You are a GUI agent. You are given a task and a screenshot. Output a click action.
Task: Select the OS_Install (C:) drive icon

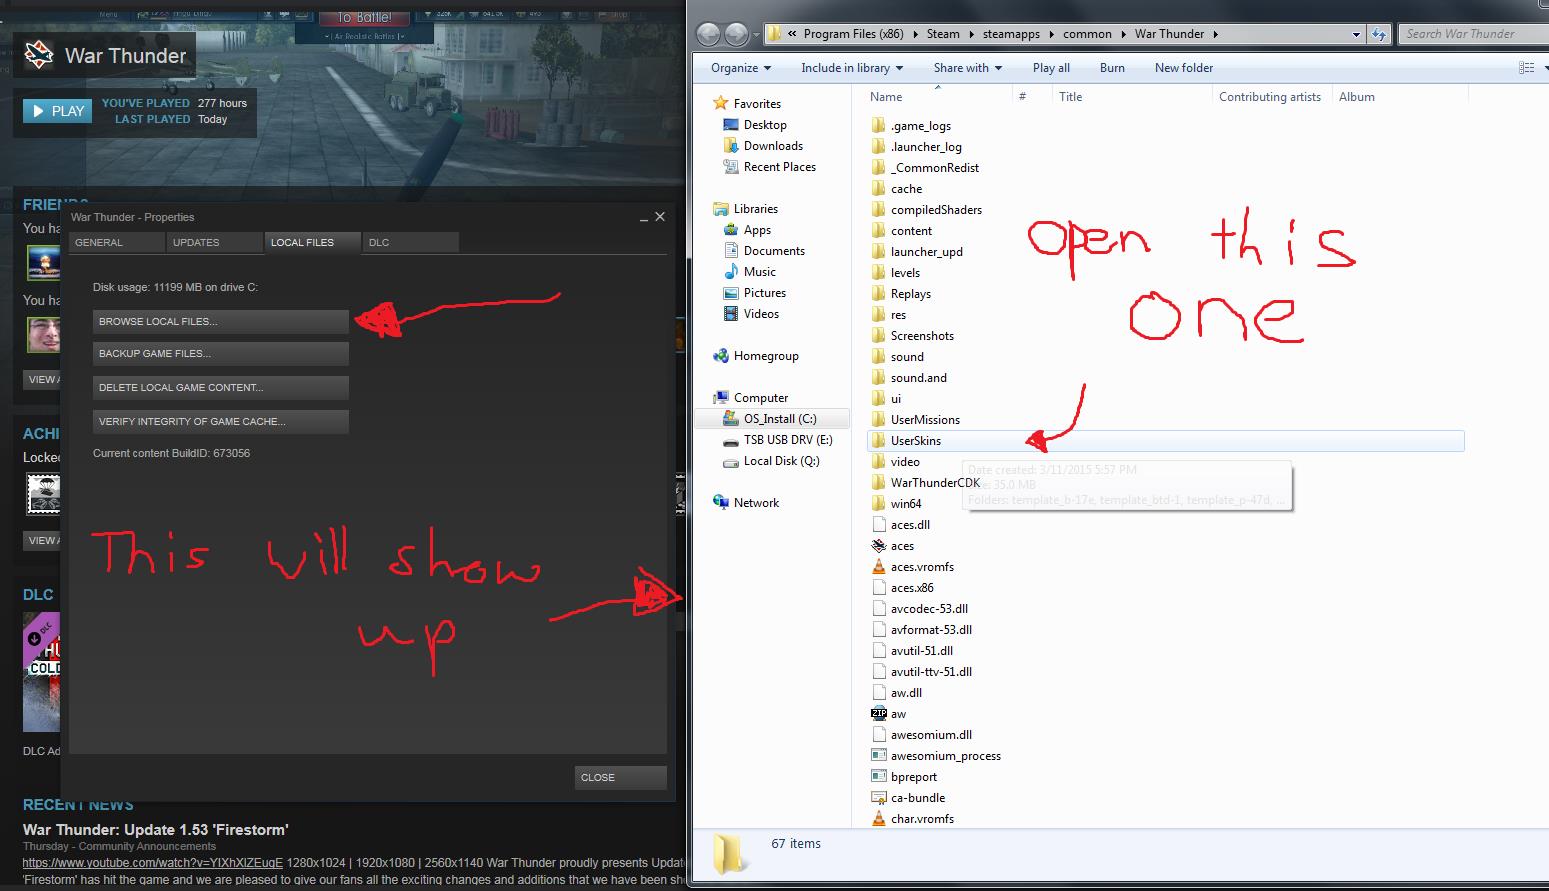730,419
